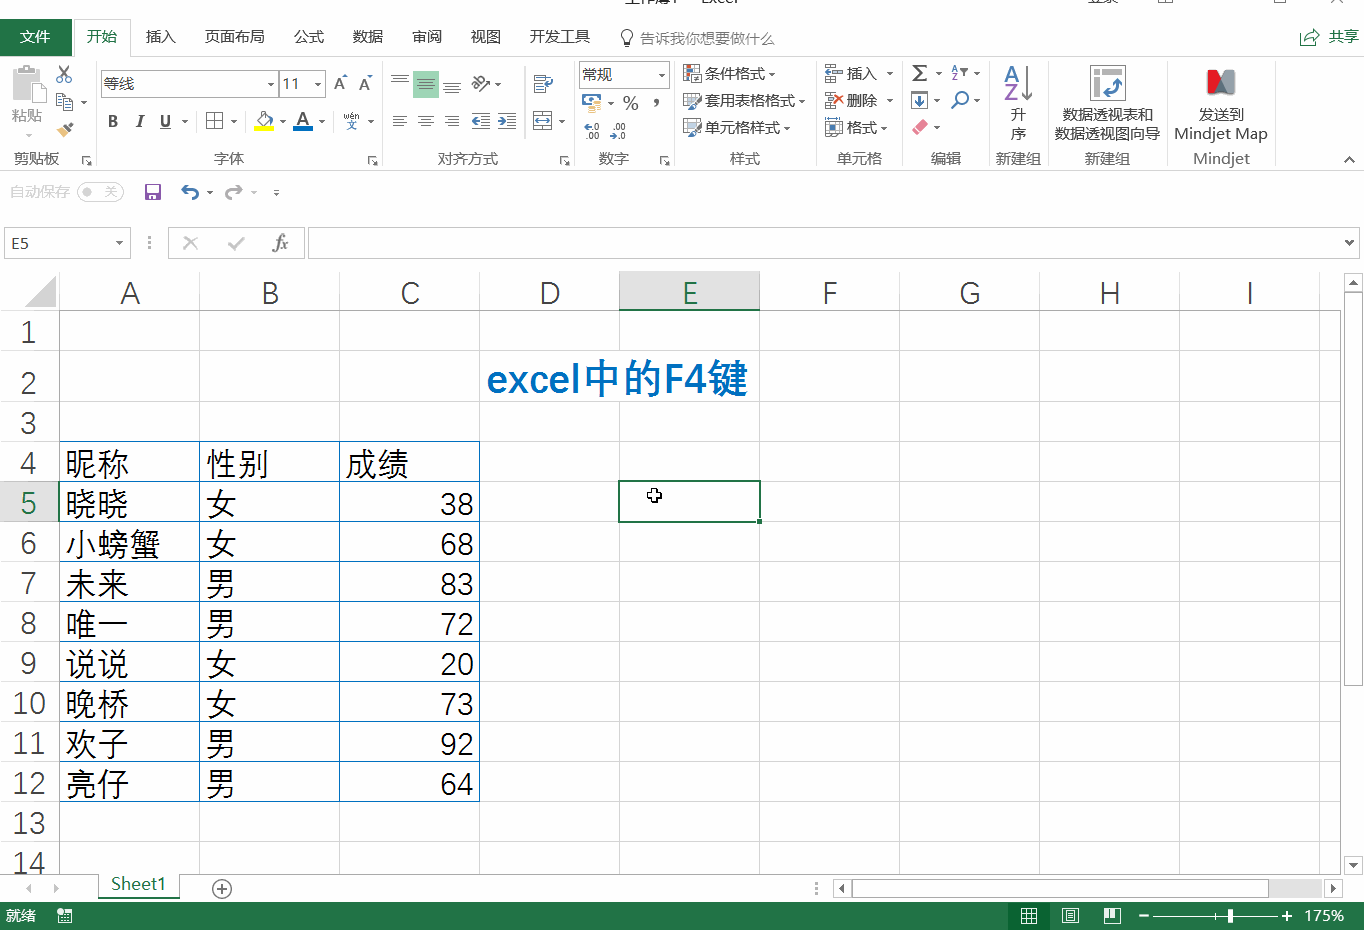The width and height of the screenshot is (1364, 930).
Task: Click the Fill down arrow icon
Action: [920, 100]
